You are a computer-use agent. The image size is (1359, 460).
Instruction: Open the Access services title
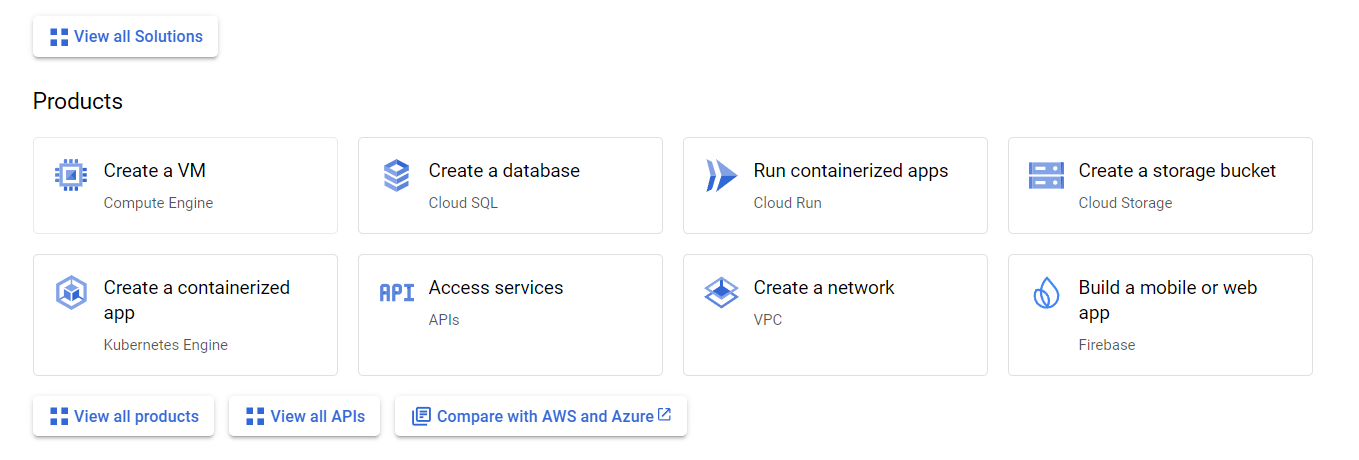coord(496,288)
